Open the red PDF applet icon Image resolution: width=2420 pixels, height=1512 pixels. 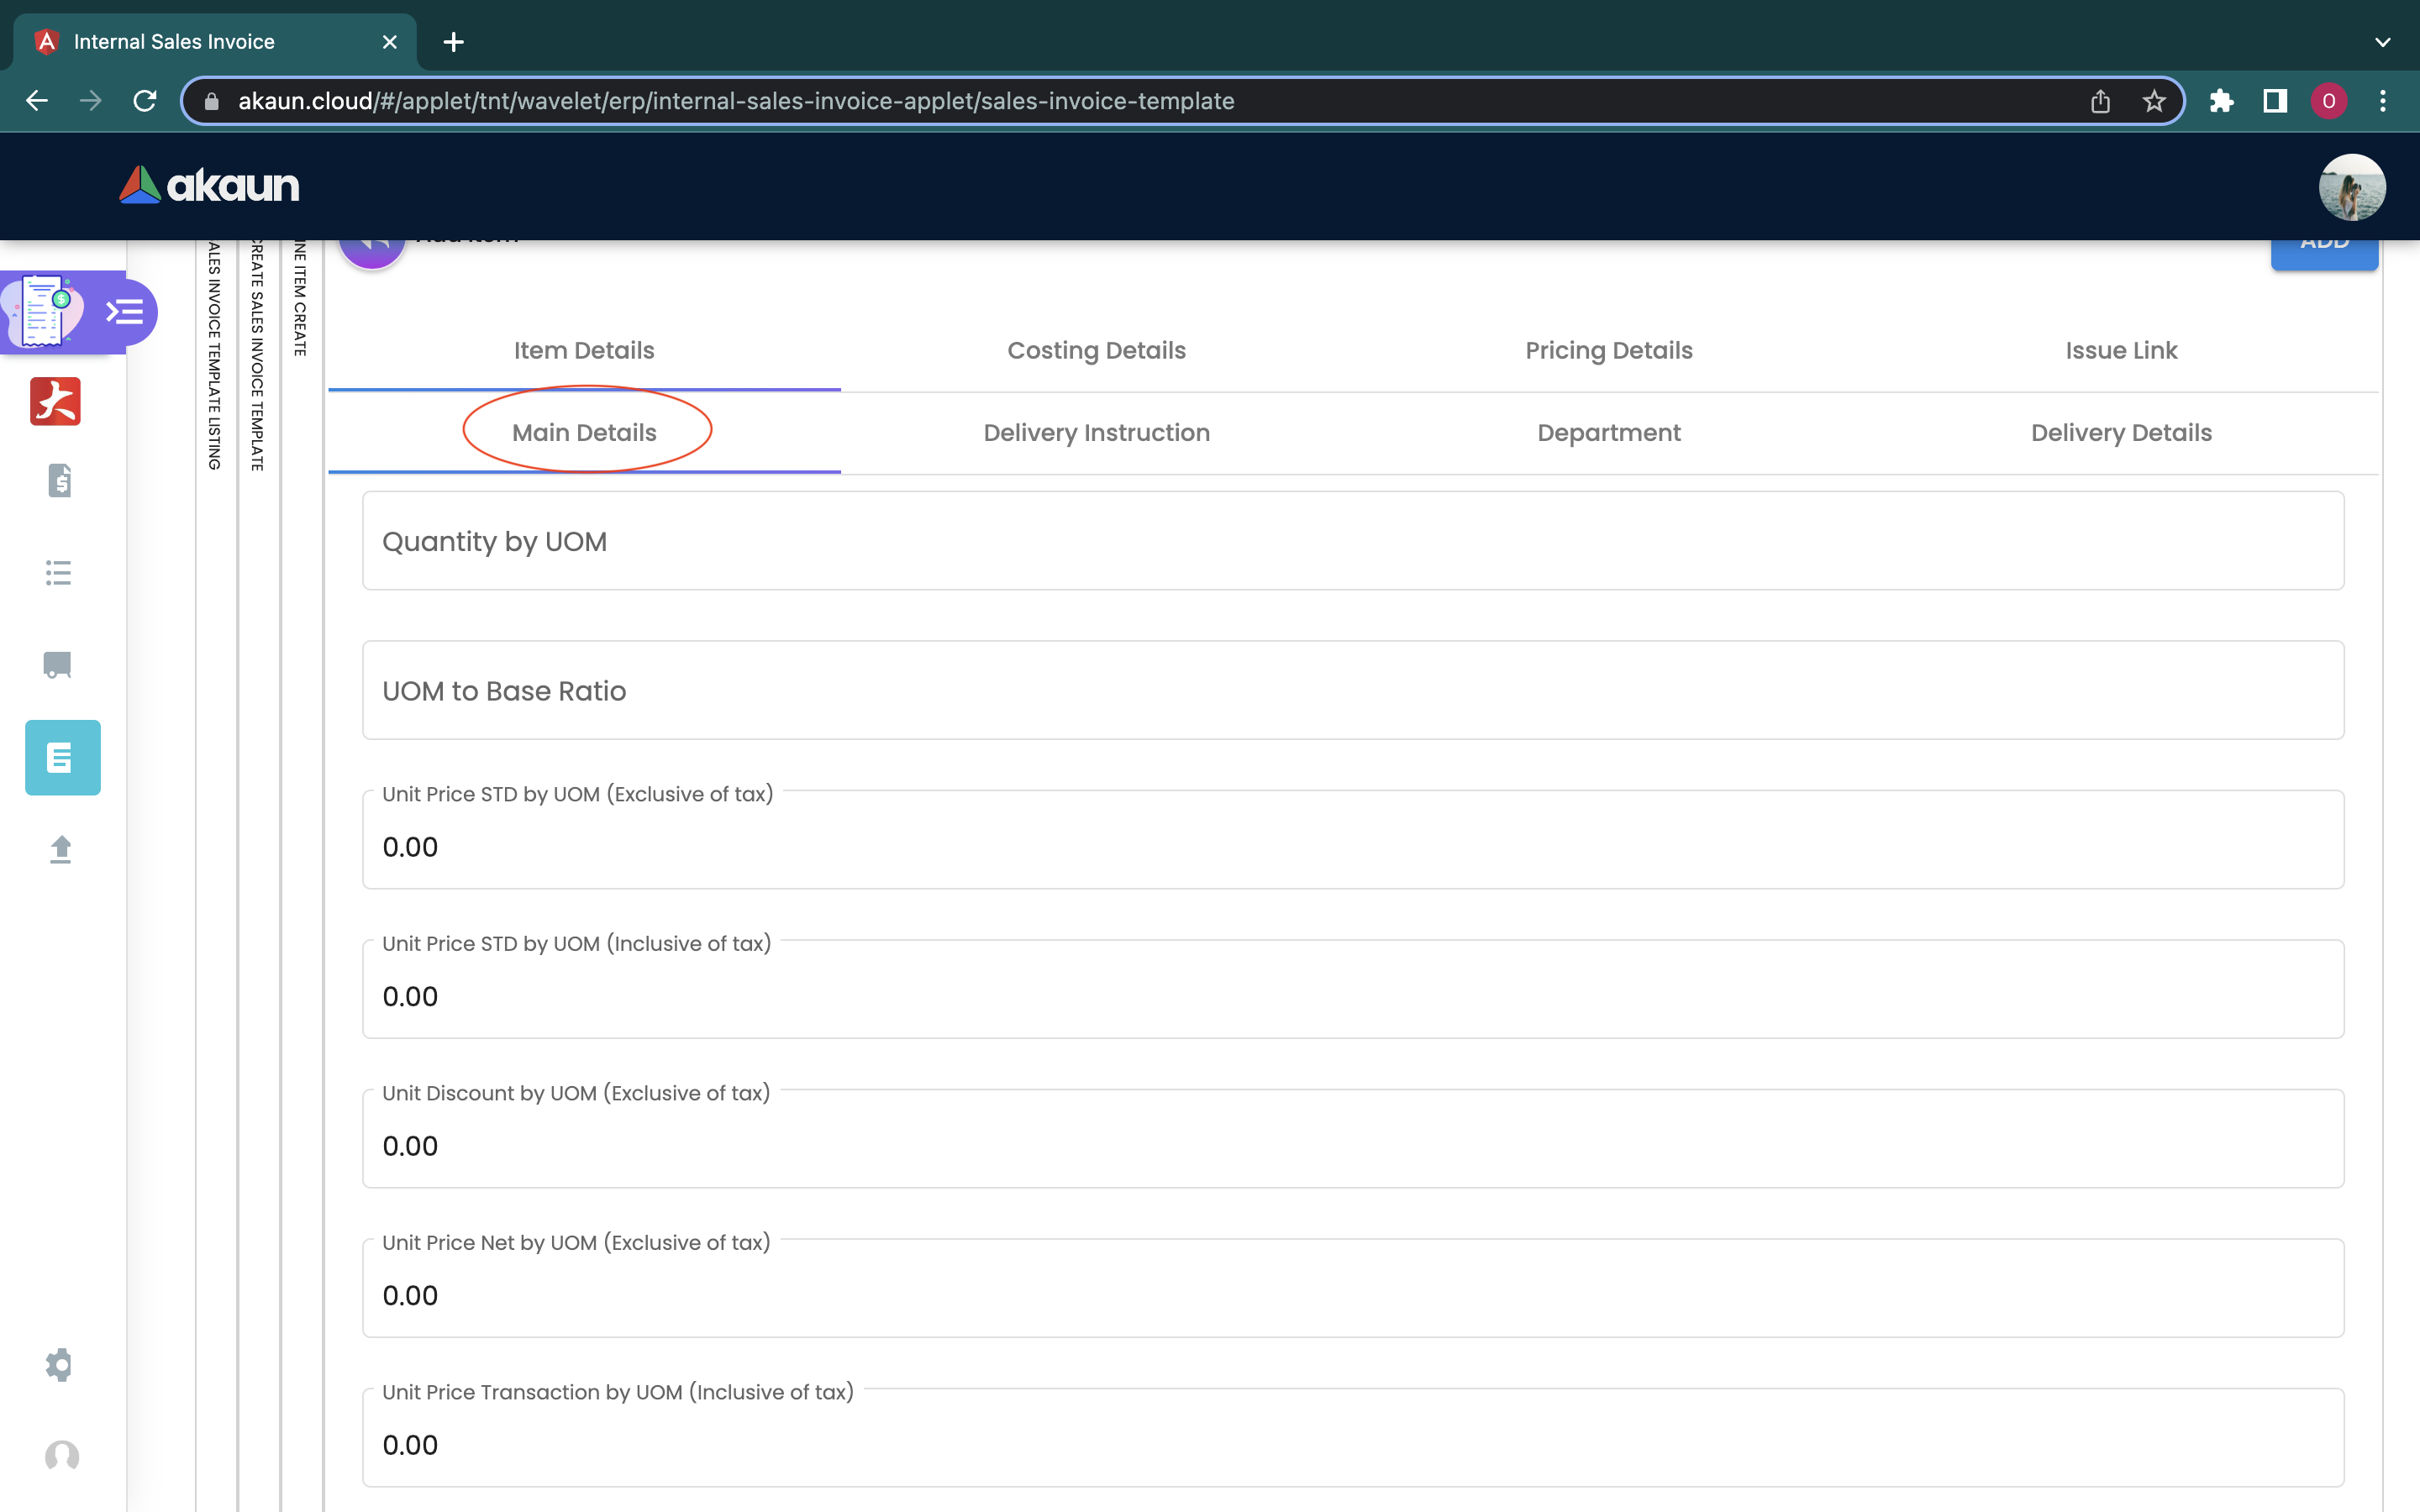pyautogui.click(x=55, y=401)
